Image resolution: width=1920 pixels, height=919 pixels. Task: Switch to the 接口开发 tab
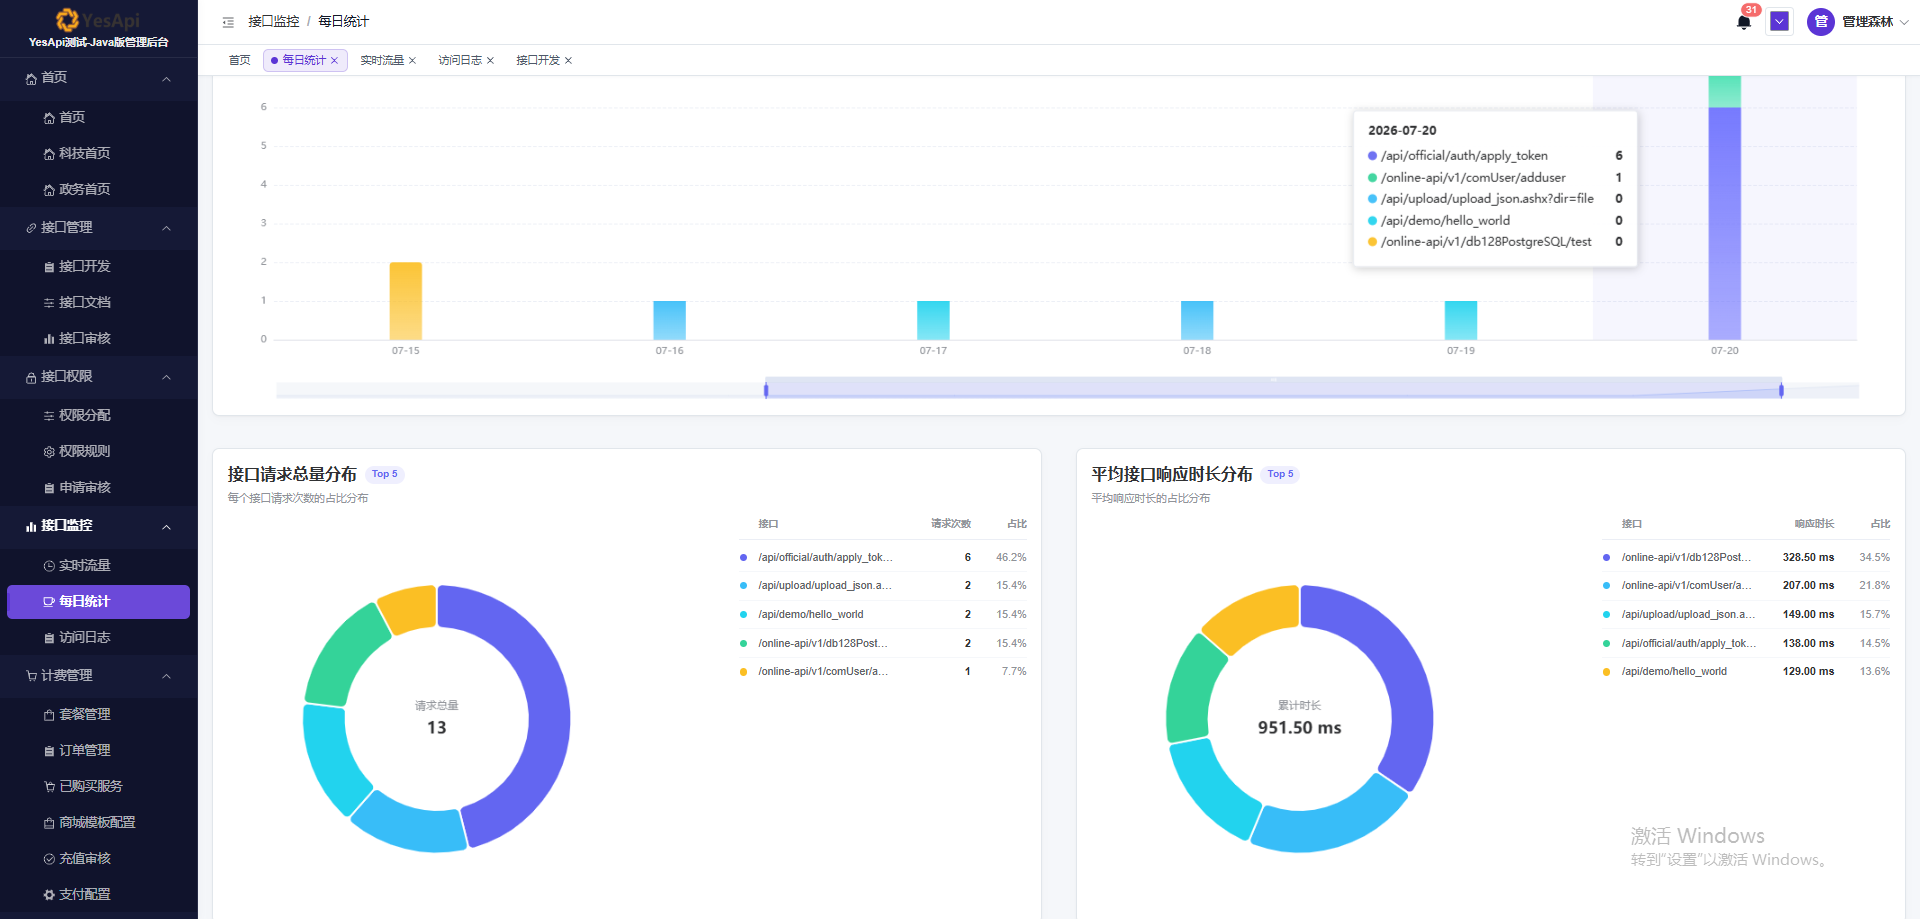pos(538,60)
